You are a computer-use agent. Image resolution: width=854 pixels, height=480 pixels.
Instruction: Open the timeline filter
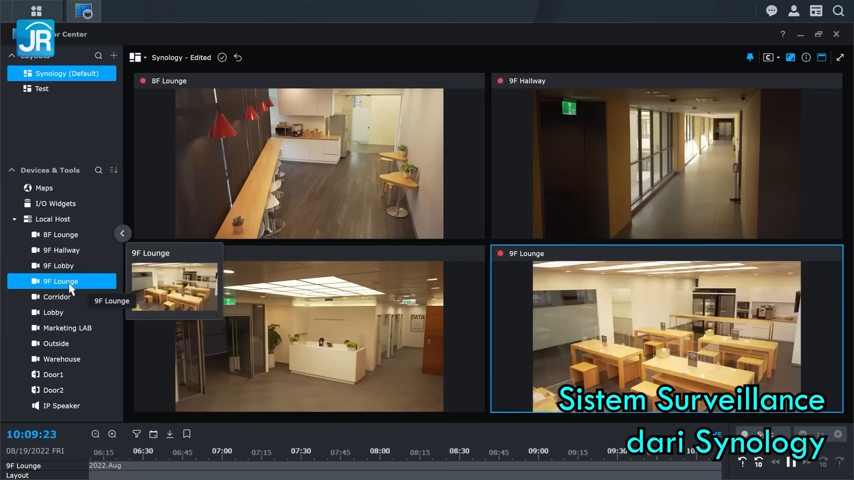click(137, 434)
